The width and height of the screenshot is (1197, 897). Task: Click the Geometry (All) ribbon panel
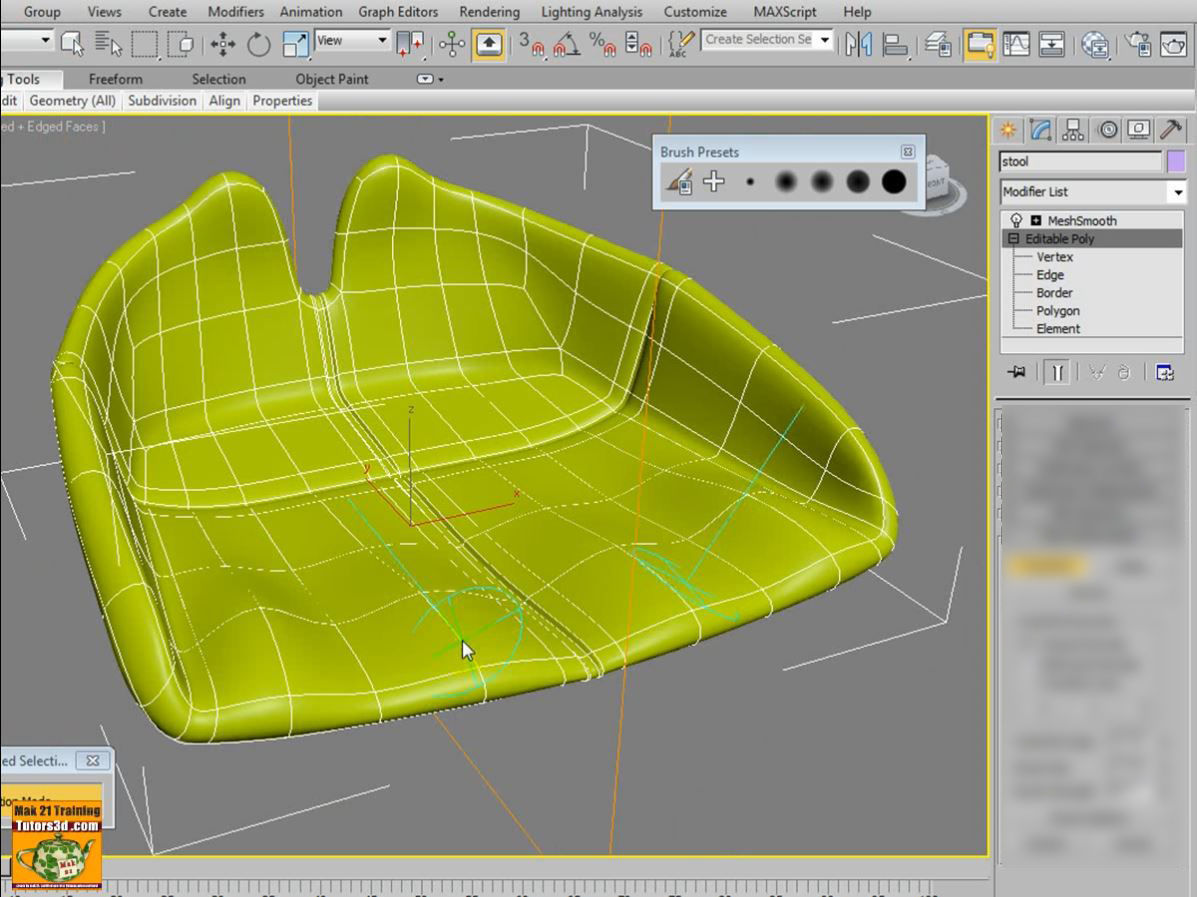click(x=72, y=101)
